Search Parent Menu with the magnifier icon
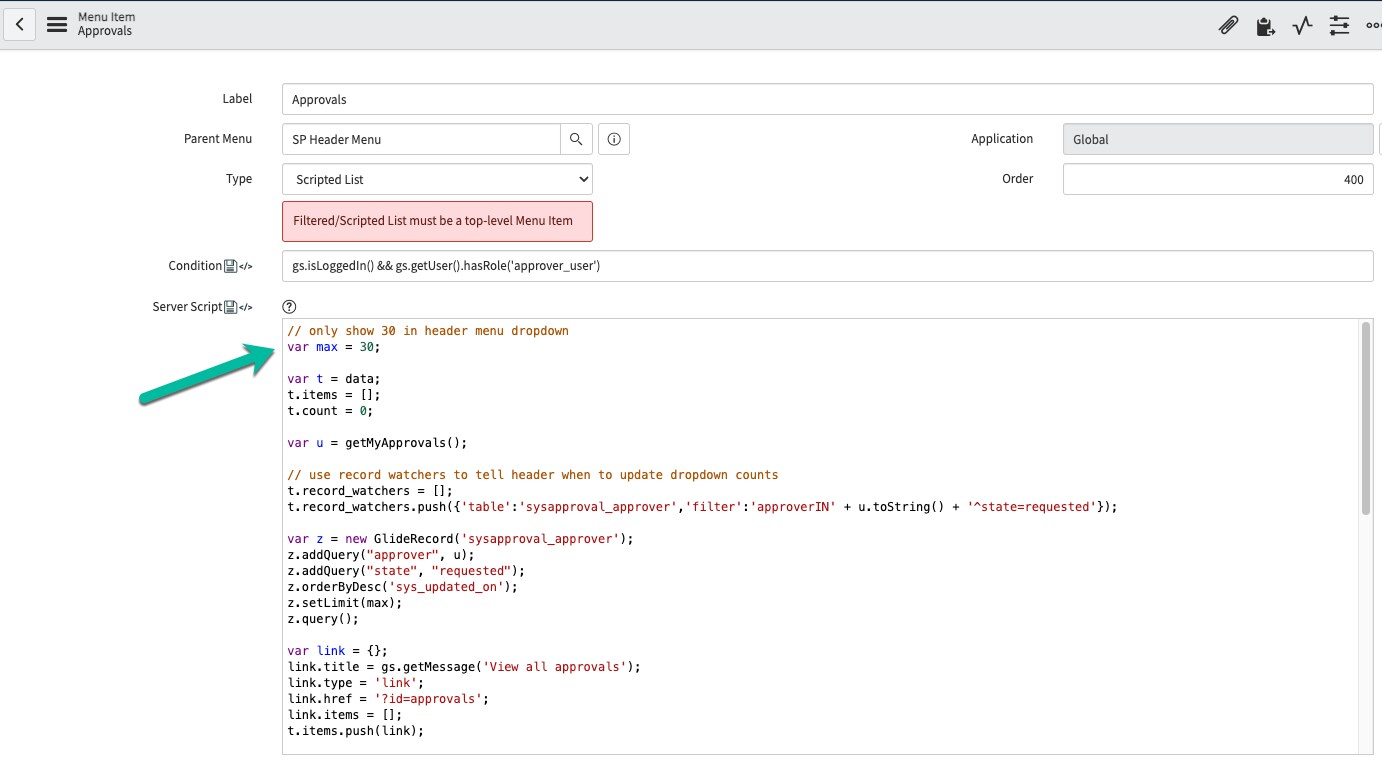Viewport: 1382px width, 762px height. (576, 139)
